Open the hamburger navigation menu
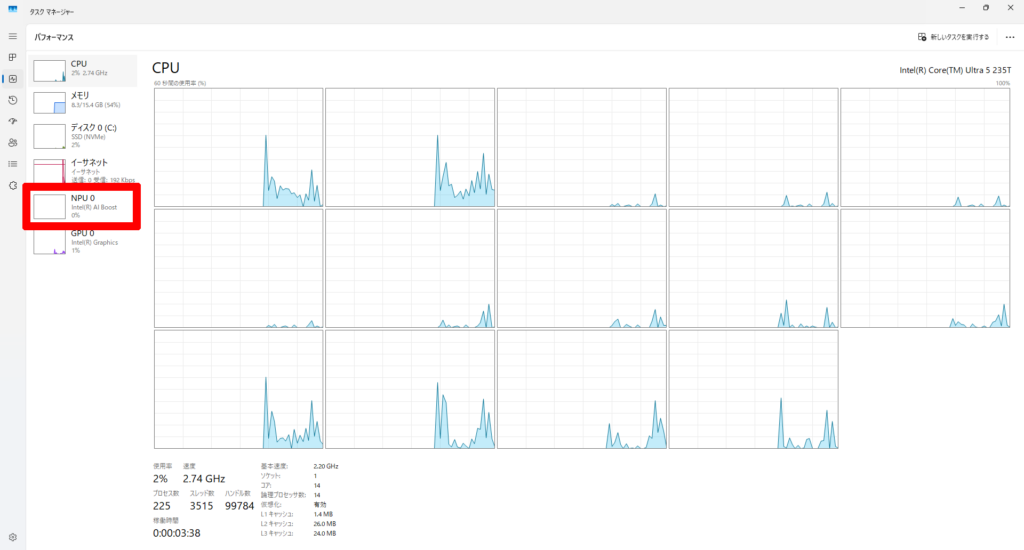Viewport: 1024px width, 550px height. coord(13,36)
